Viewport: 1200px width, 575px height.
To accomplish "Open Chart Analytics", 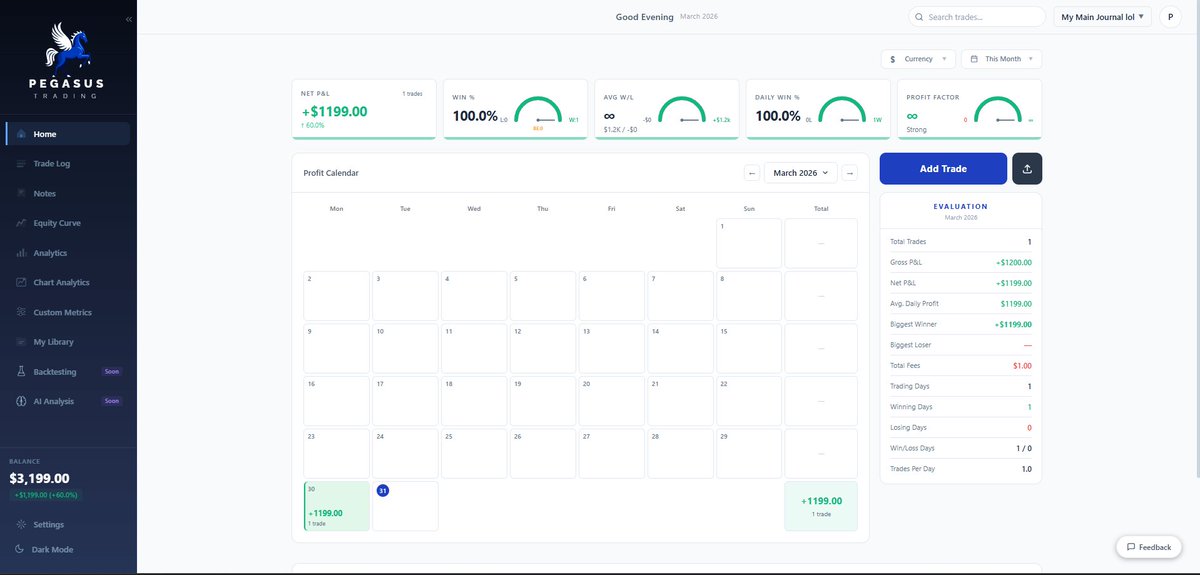I will (x=68, y=282).
